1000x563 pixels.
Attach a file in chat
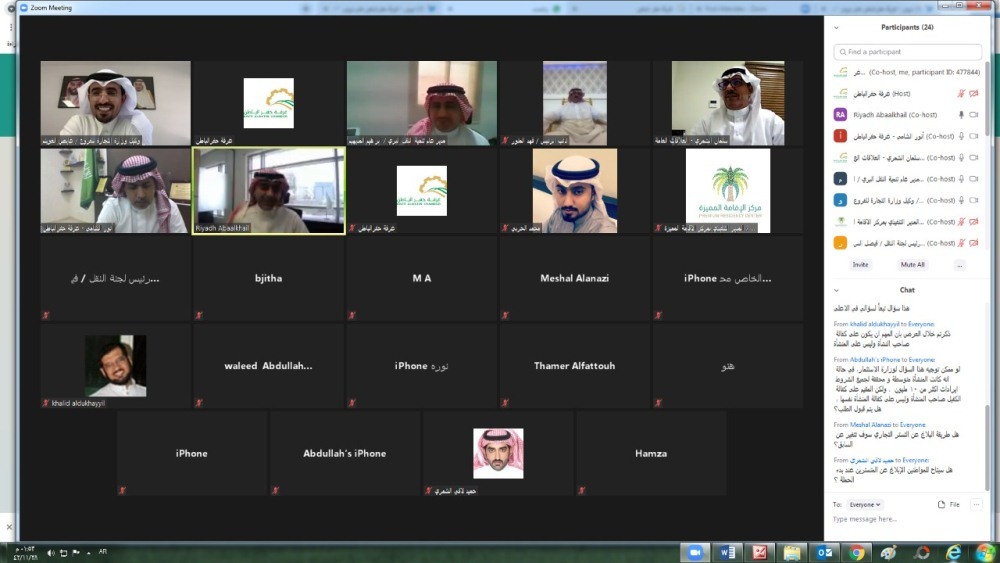[x=949, y=505]
